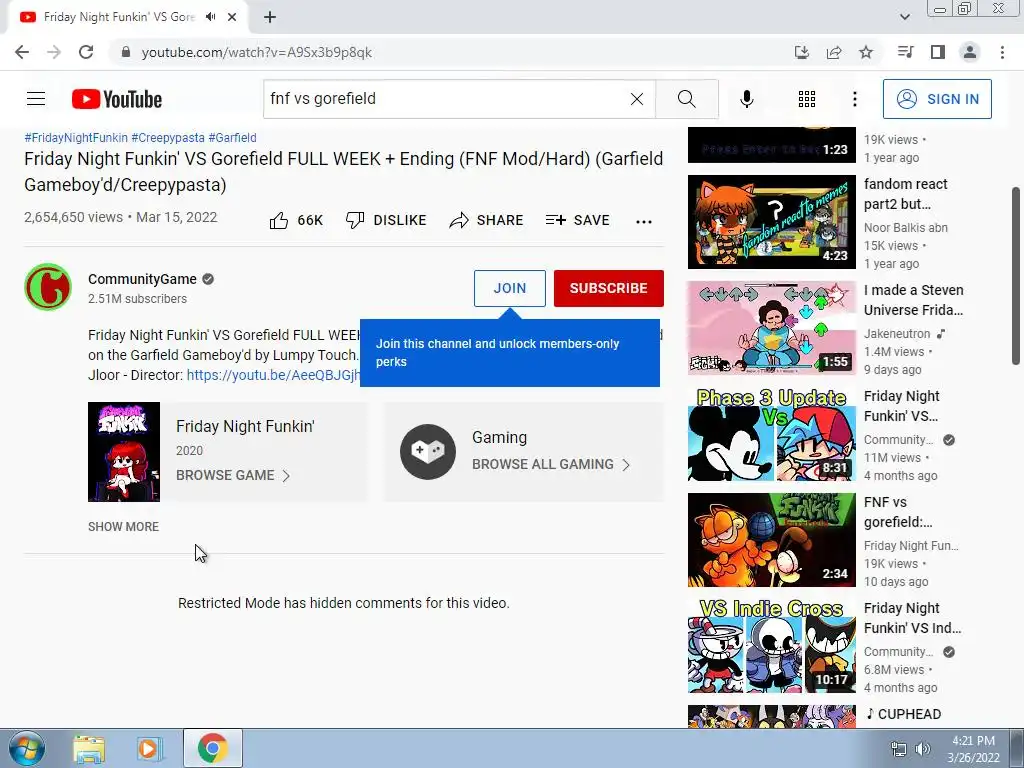The height and width of the screenshot is (768, 1024).
Task: Open BROWSE ALL GAMING link
Action: [x=551, y=464]
